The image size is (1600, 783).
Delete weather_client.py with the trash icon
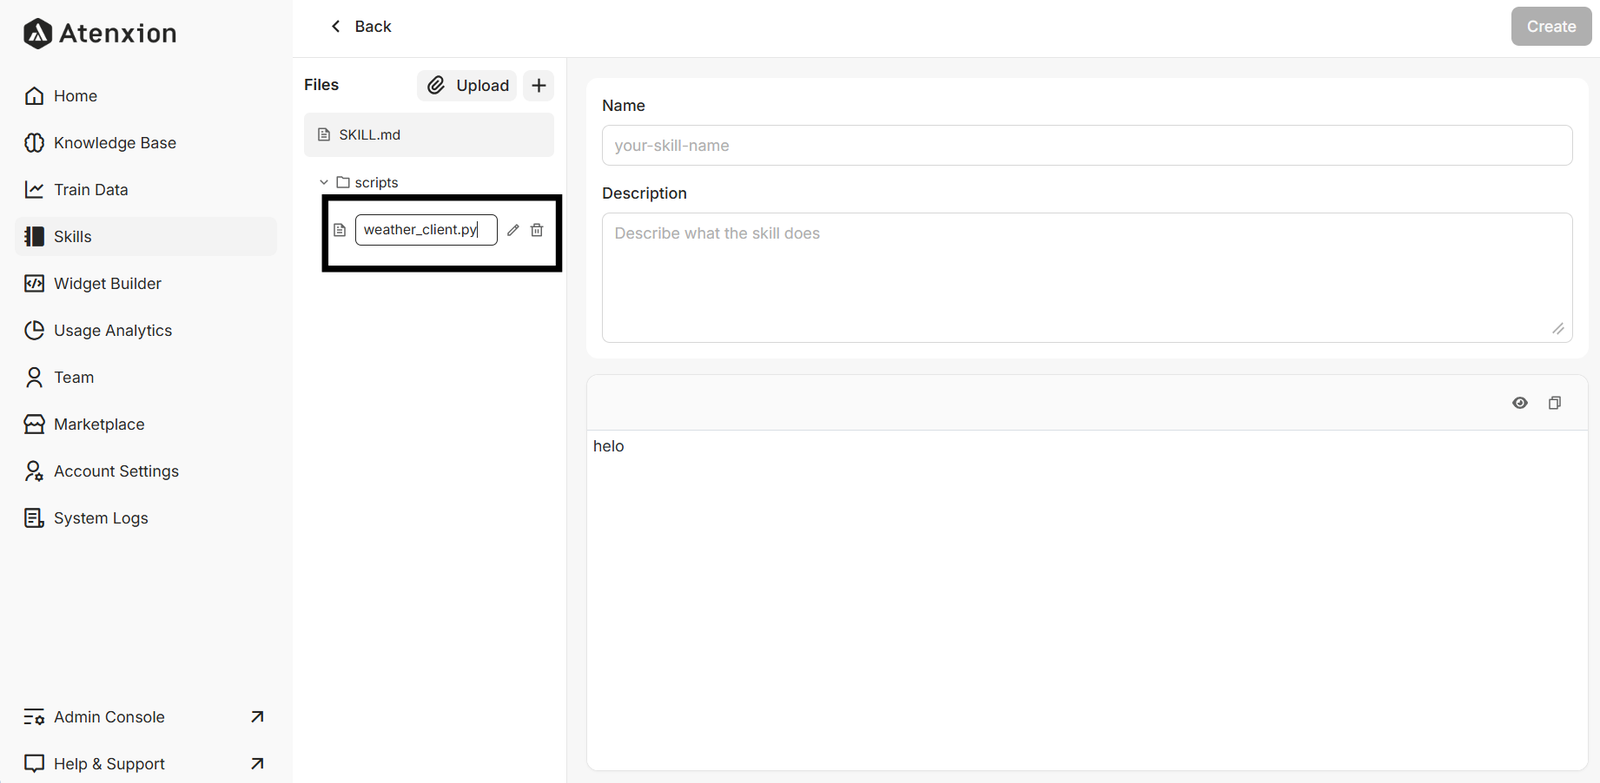tap(537, 230)
